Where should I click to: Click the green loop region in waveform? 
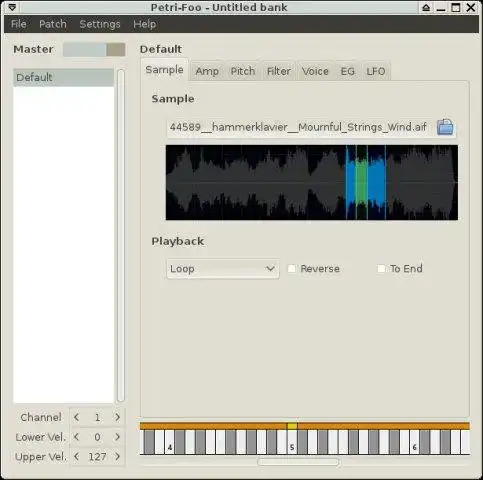point(361,183)
